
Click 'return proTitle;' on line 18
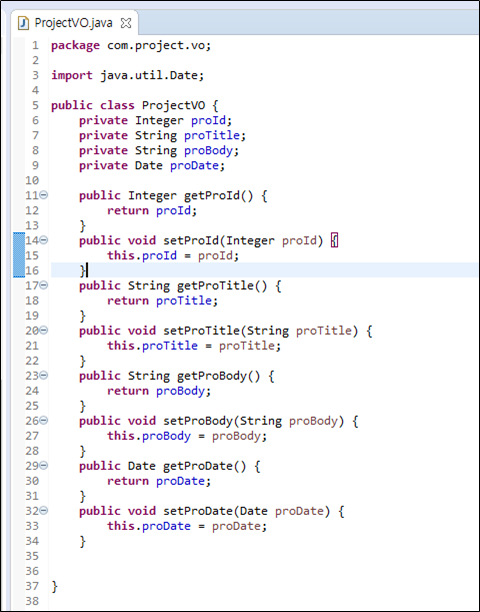pos(163,301)
